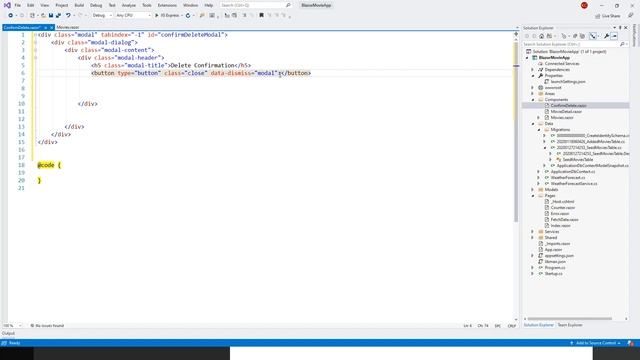
Task: Click the Solution Explorer Properties wrench icon
Action: coord(607,36)
